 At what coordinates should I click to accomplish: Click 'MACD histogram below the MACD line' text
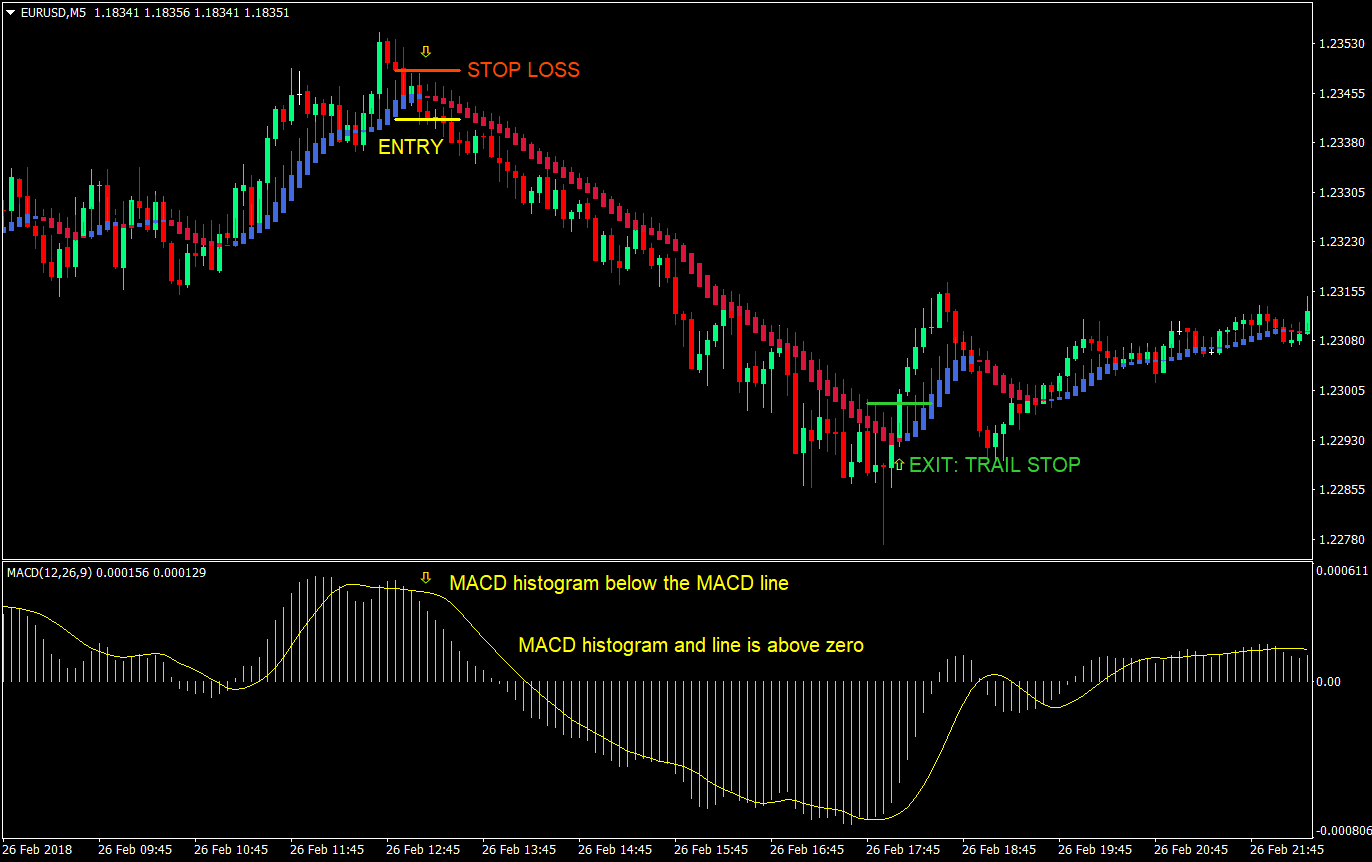tap(619, 583)
